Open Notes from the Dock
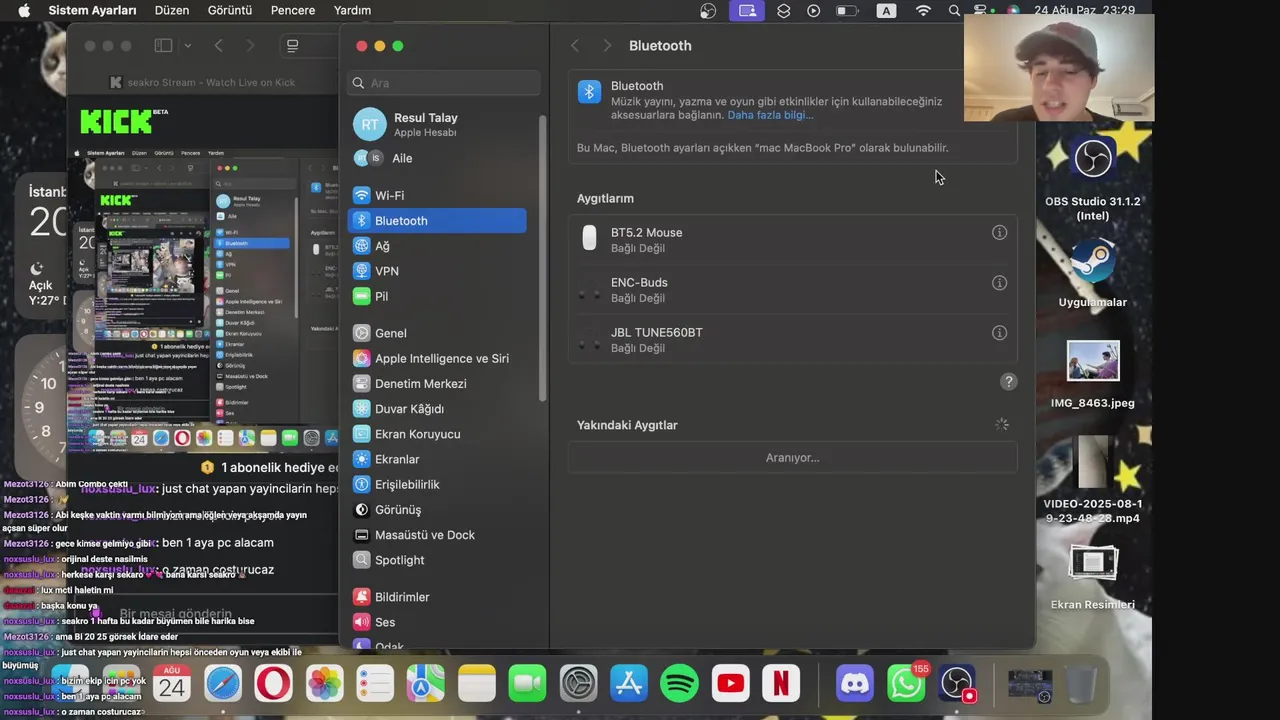 (x=477, y=684)
